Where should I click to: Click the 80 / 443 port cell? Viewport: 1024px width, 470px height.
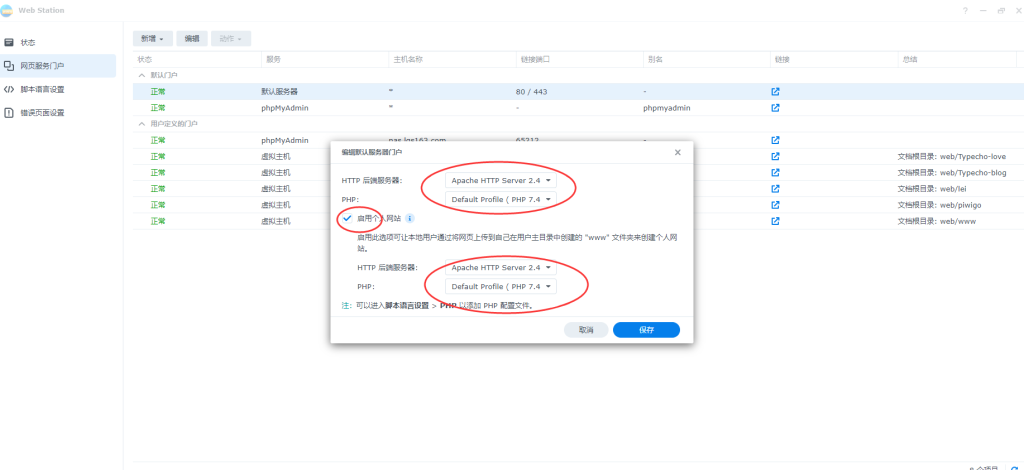pyautogui.click(x=532, y=92)
